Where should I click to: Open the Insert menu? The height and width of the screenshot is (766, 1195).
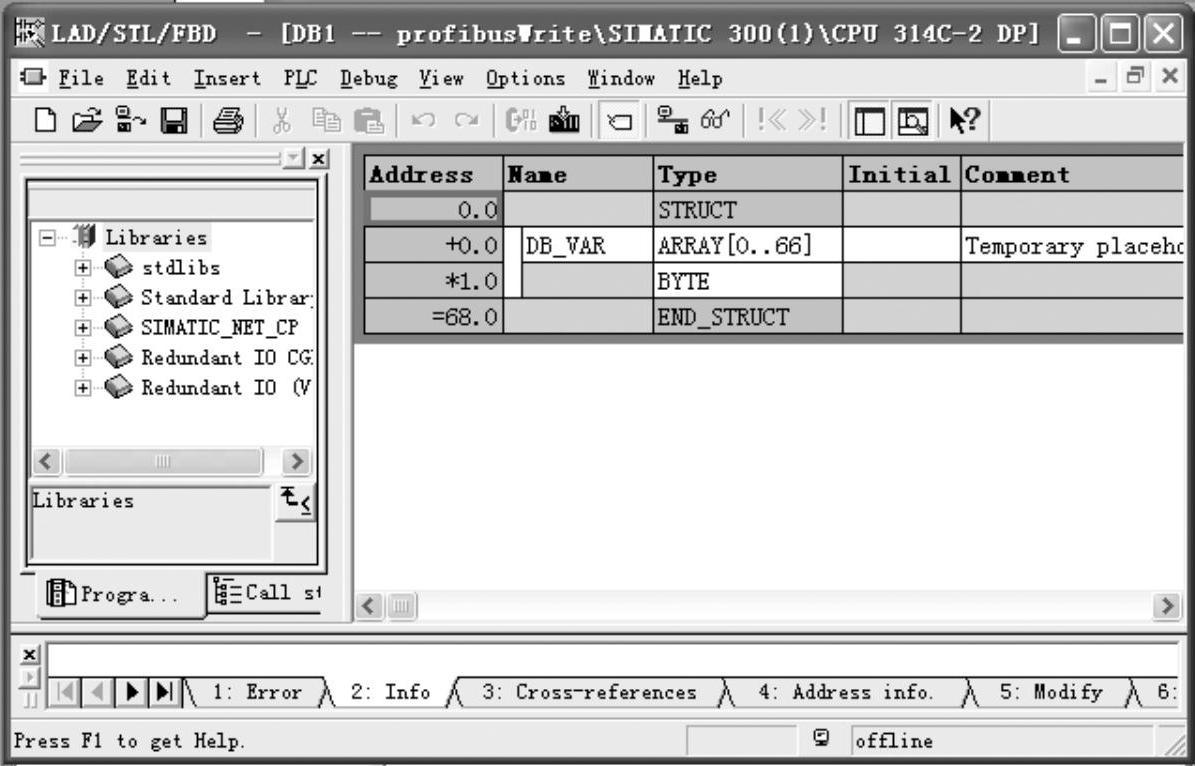[x=227, y=79]
